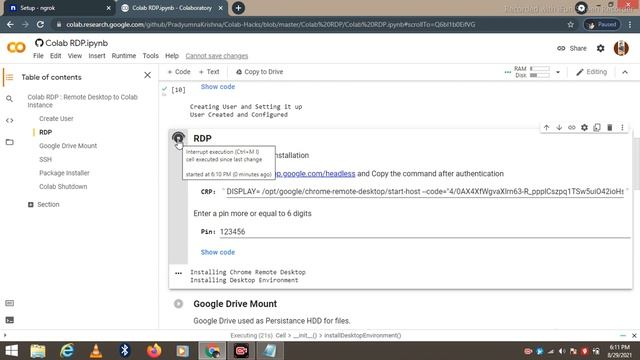Open the Insert menu
The image size is (640, 360).
(97, 56)
